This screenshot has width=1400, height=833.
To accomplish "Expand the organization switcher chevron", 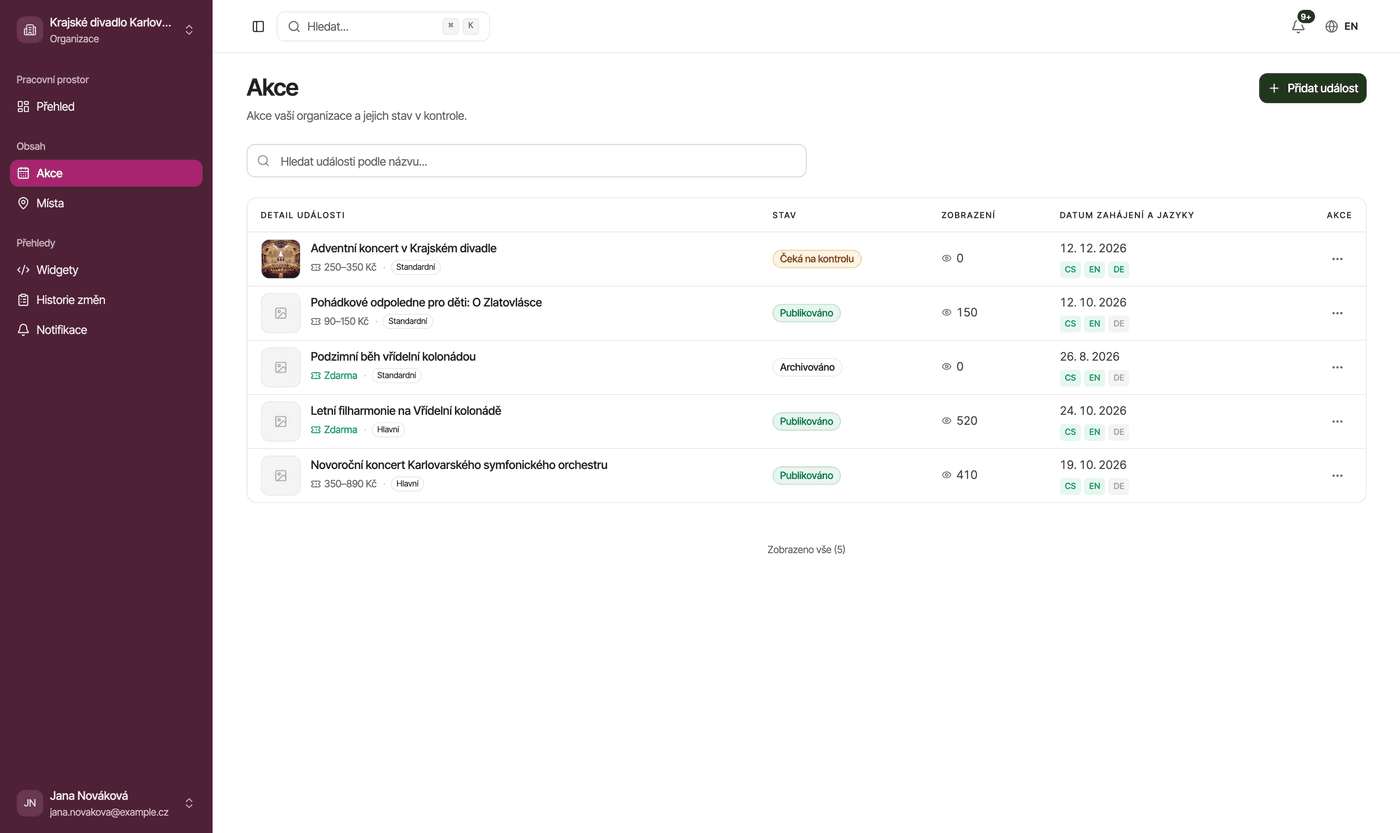I will click(x=189, y=30).
